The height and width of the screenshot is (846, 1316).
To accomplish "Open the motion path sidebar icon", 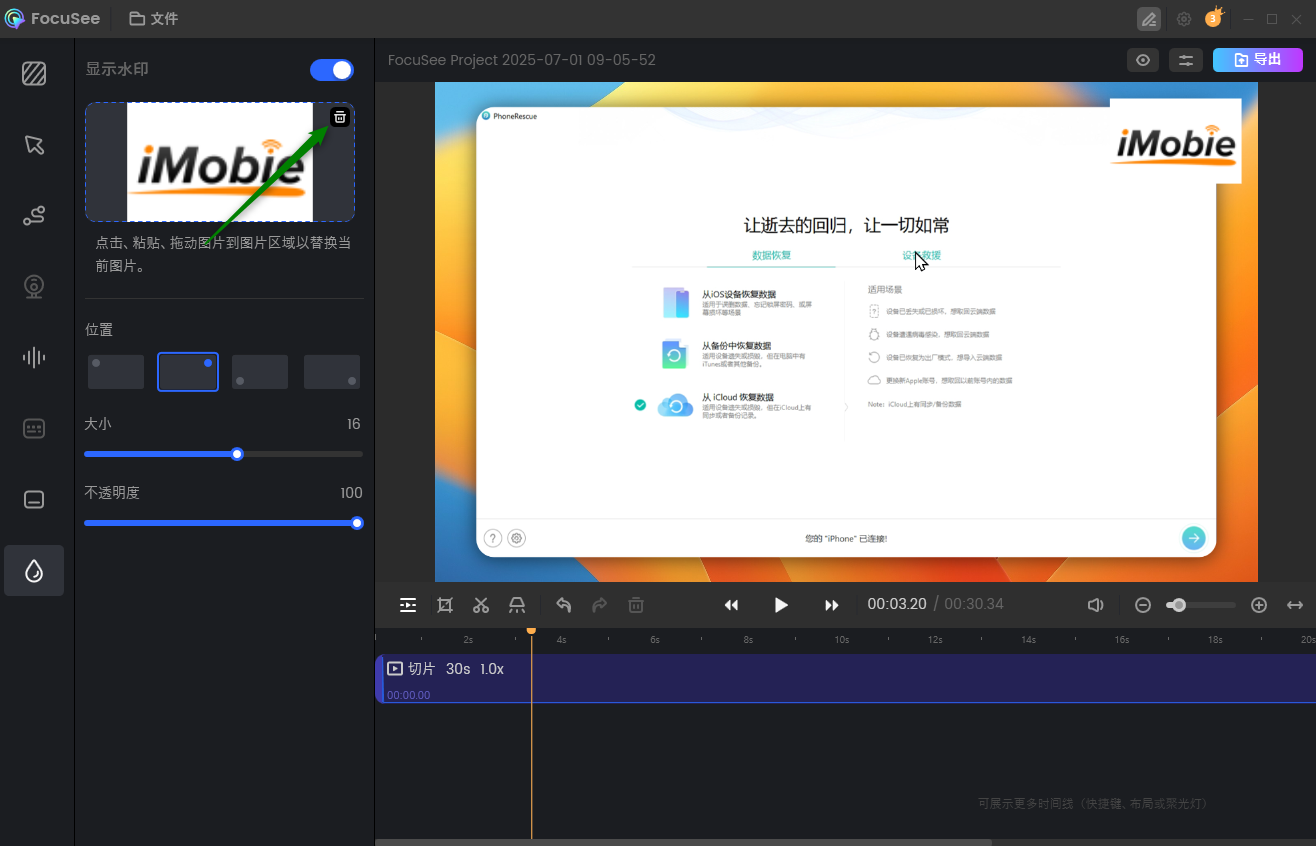I will tap(34, 215).
